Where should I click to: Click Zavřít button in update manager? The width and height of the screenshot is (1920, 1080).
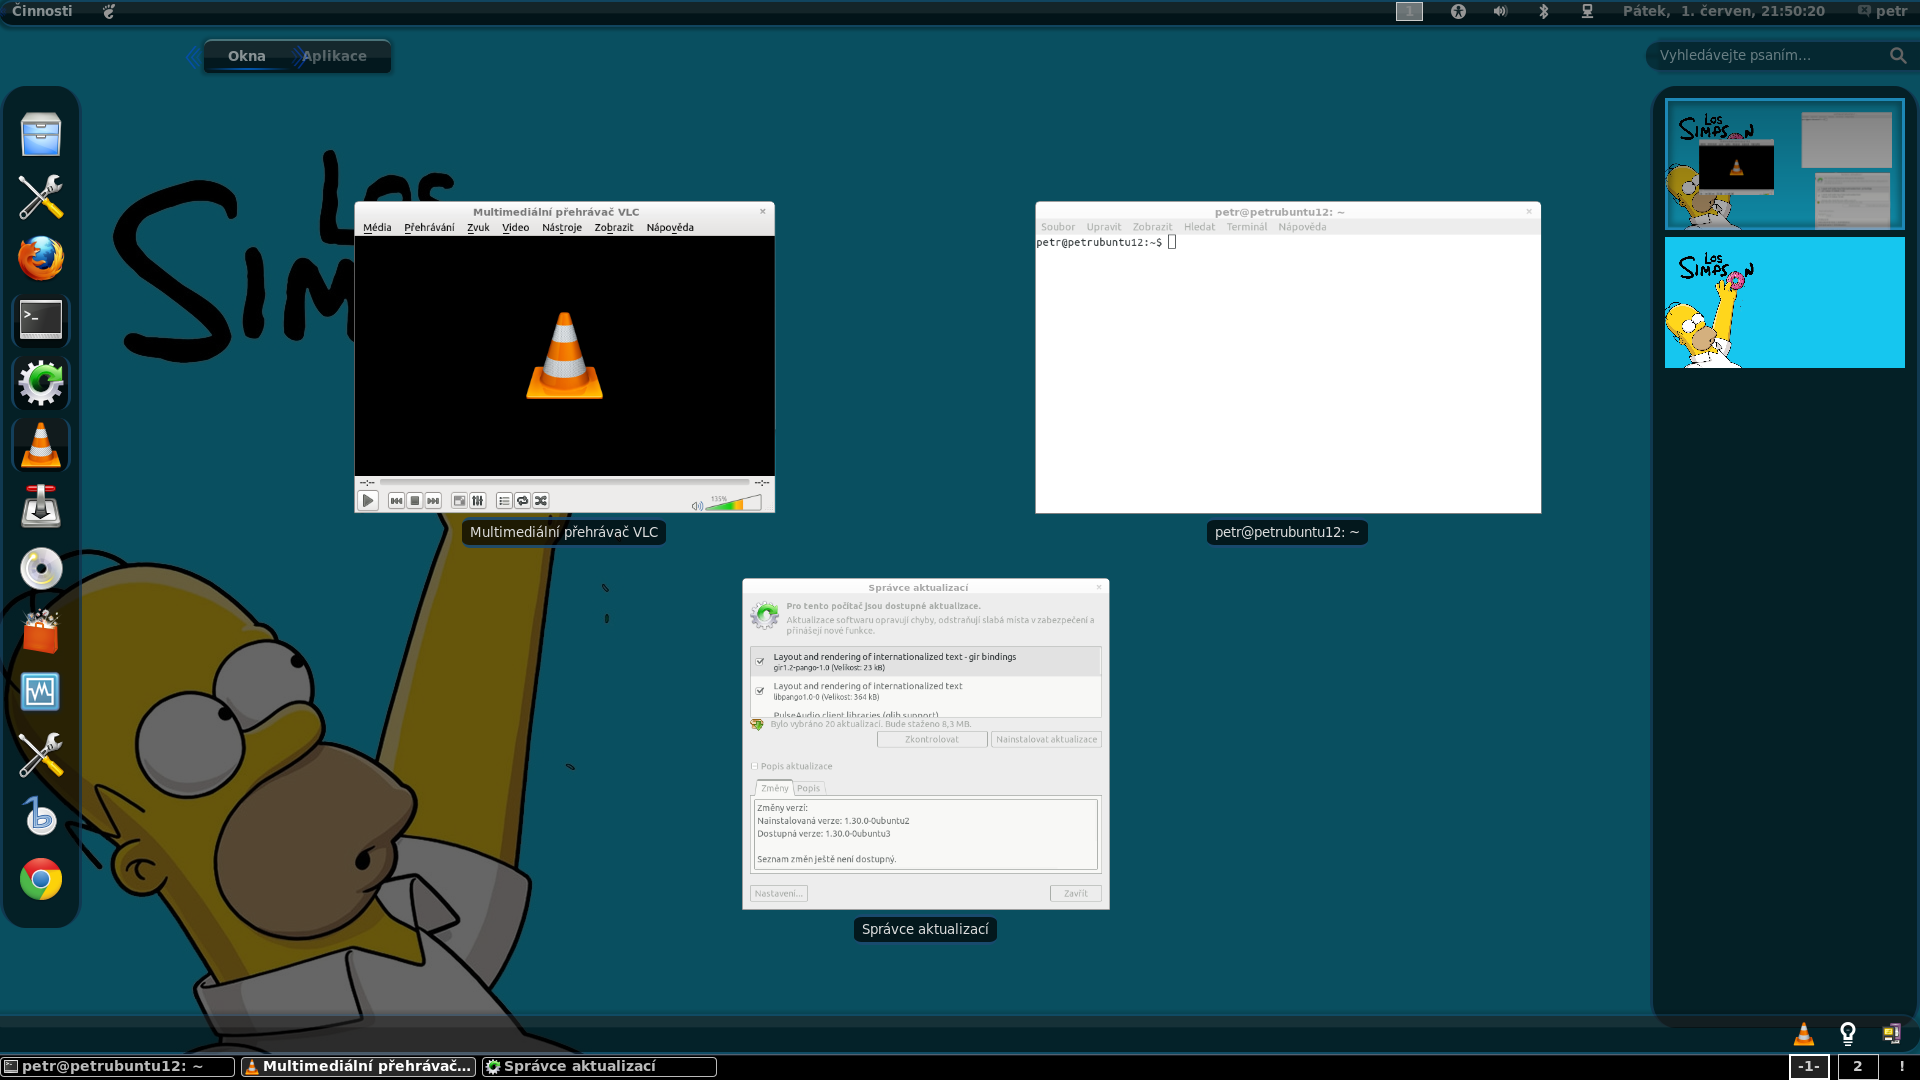1075,894
